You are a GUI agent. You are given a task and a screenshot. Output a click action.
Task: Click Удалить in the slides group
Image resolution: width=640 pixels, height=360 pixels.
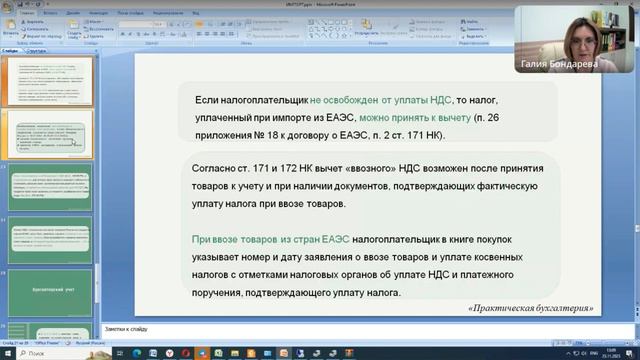(x=94, y=36)
